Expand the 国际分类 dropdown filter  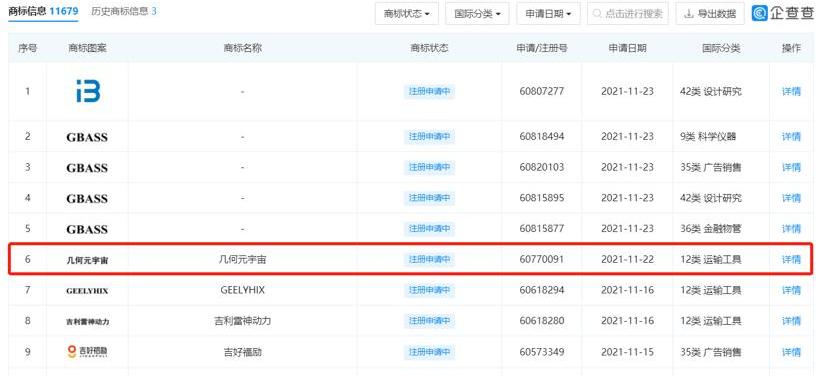pos(477,14)
